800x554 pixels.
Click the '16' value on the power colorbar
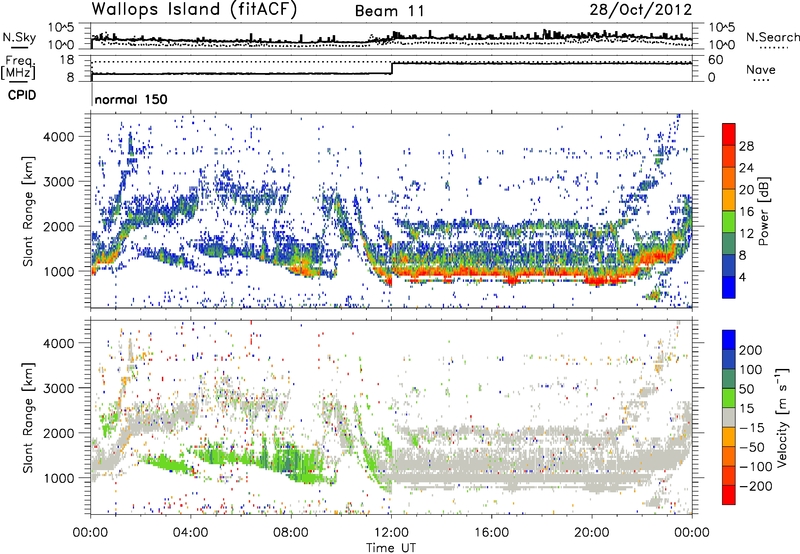coord(746,212)
